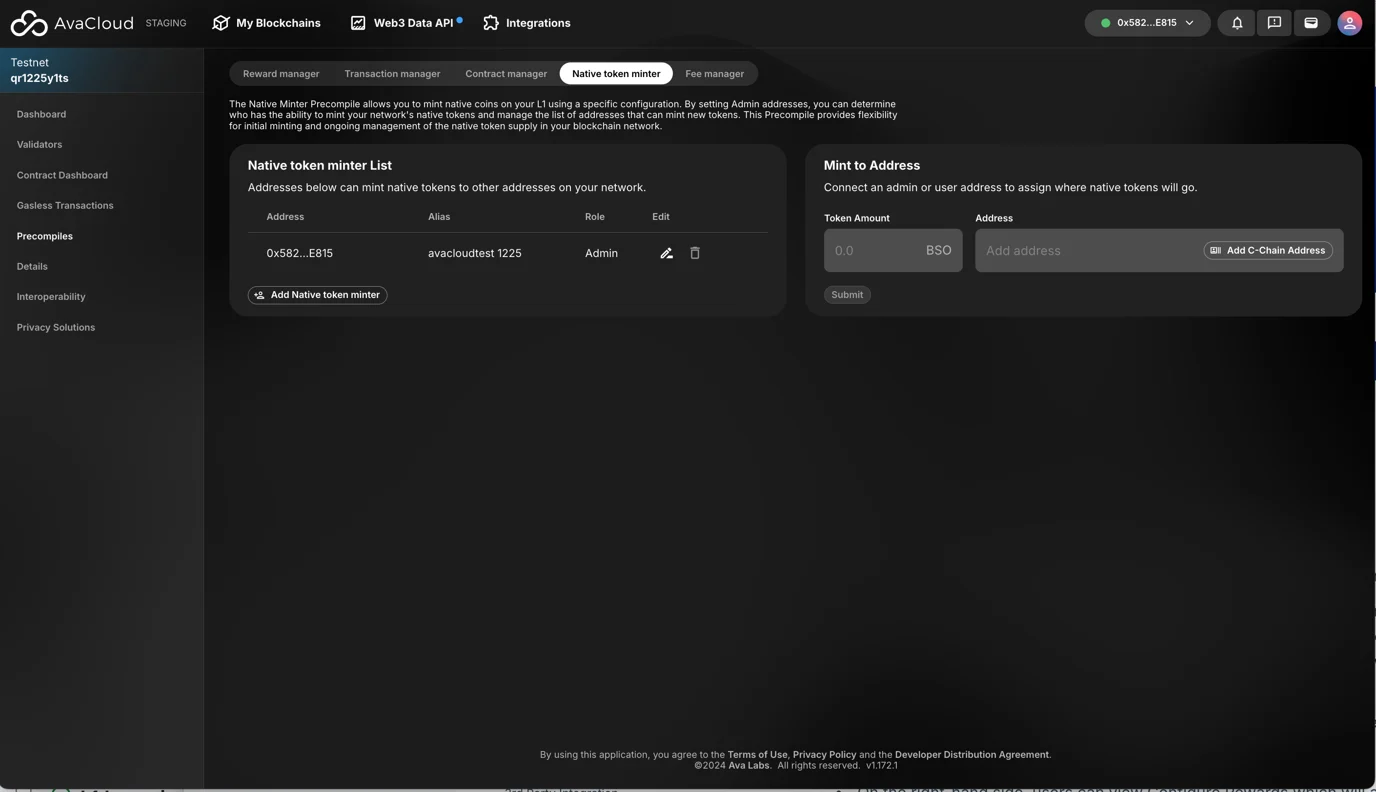Open Gasless Transactions in the sidebar
1376x792 pixels.
coord(65,206)
